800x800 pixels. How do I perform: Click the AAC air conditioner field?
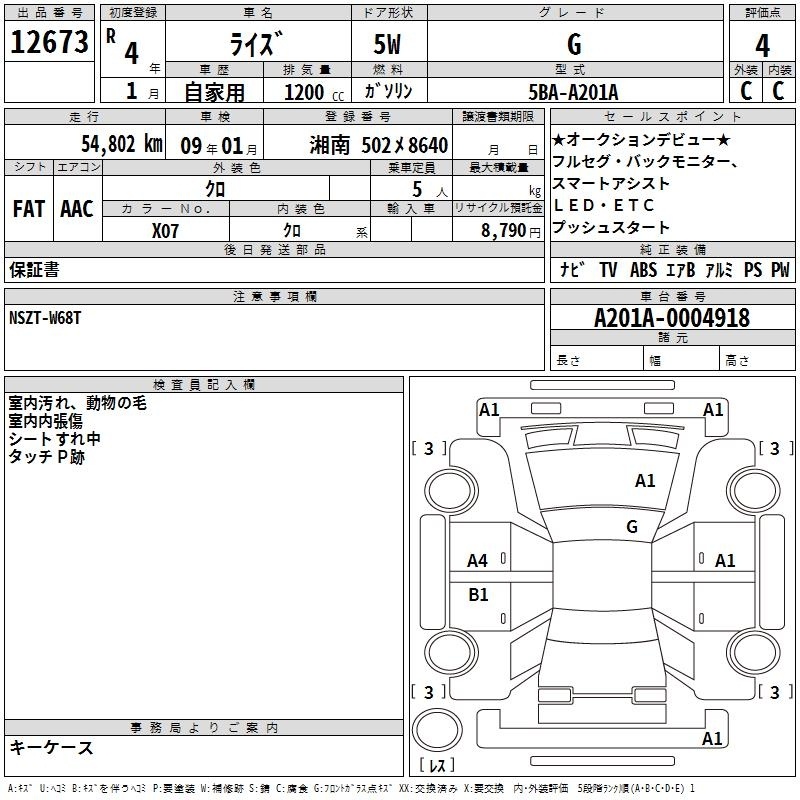pos(77,209)
